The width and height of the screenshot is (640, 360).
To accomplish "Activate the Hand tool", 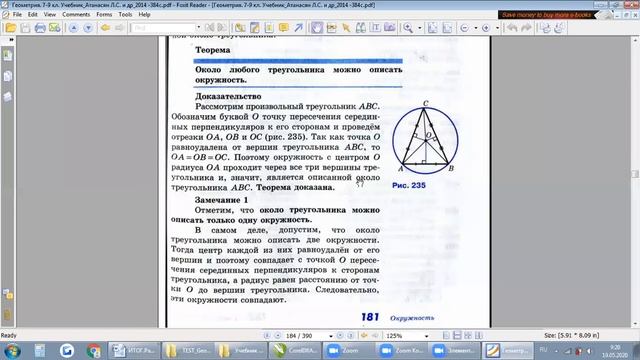I will pyautogui.click(x=316, y=28).
